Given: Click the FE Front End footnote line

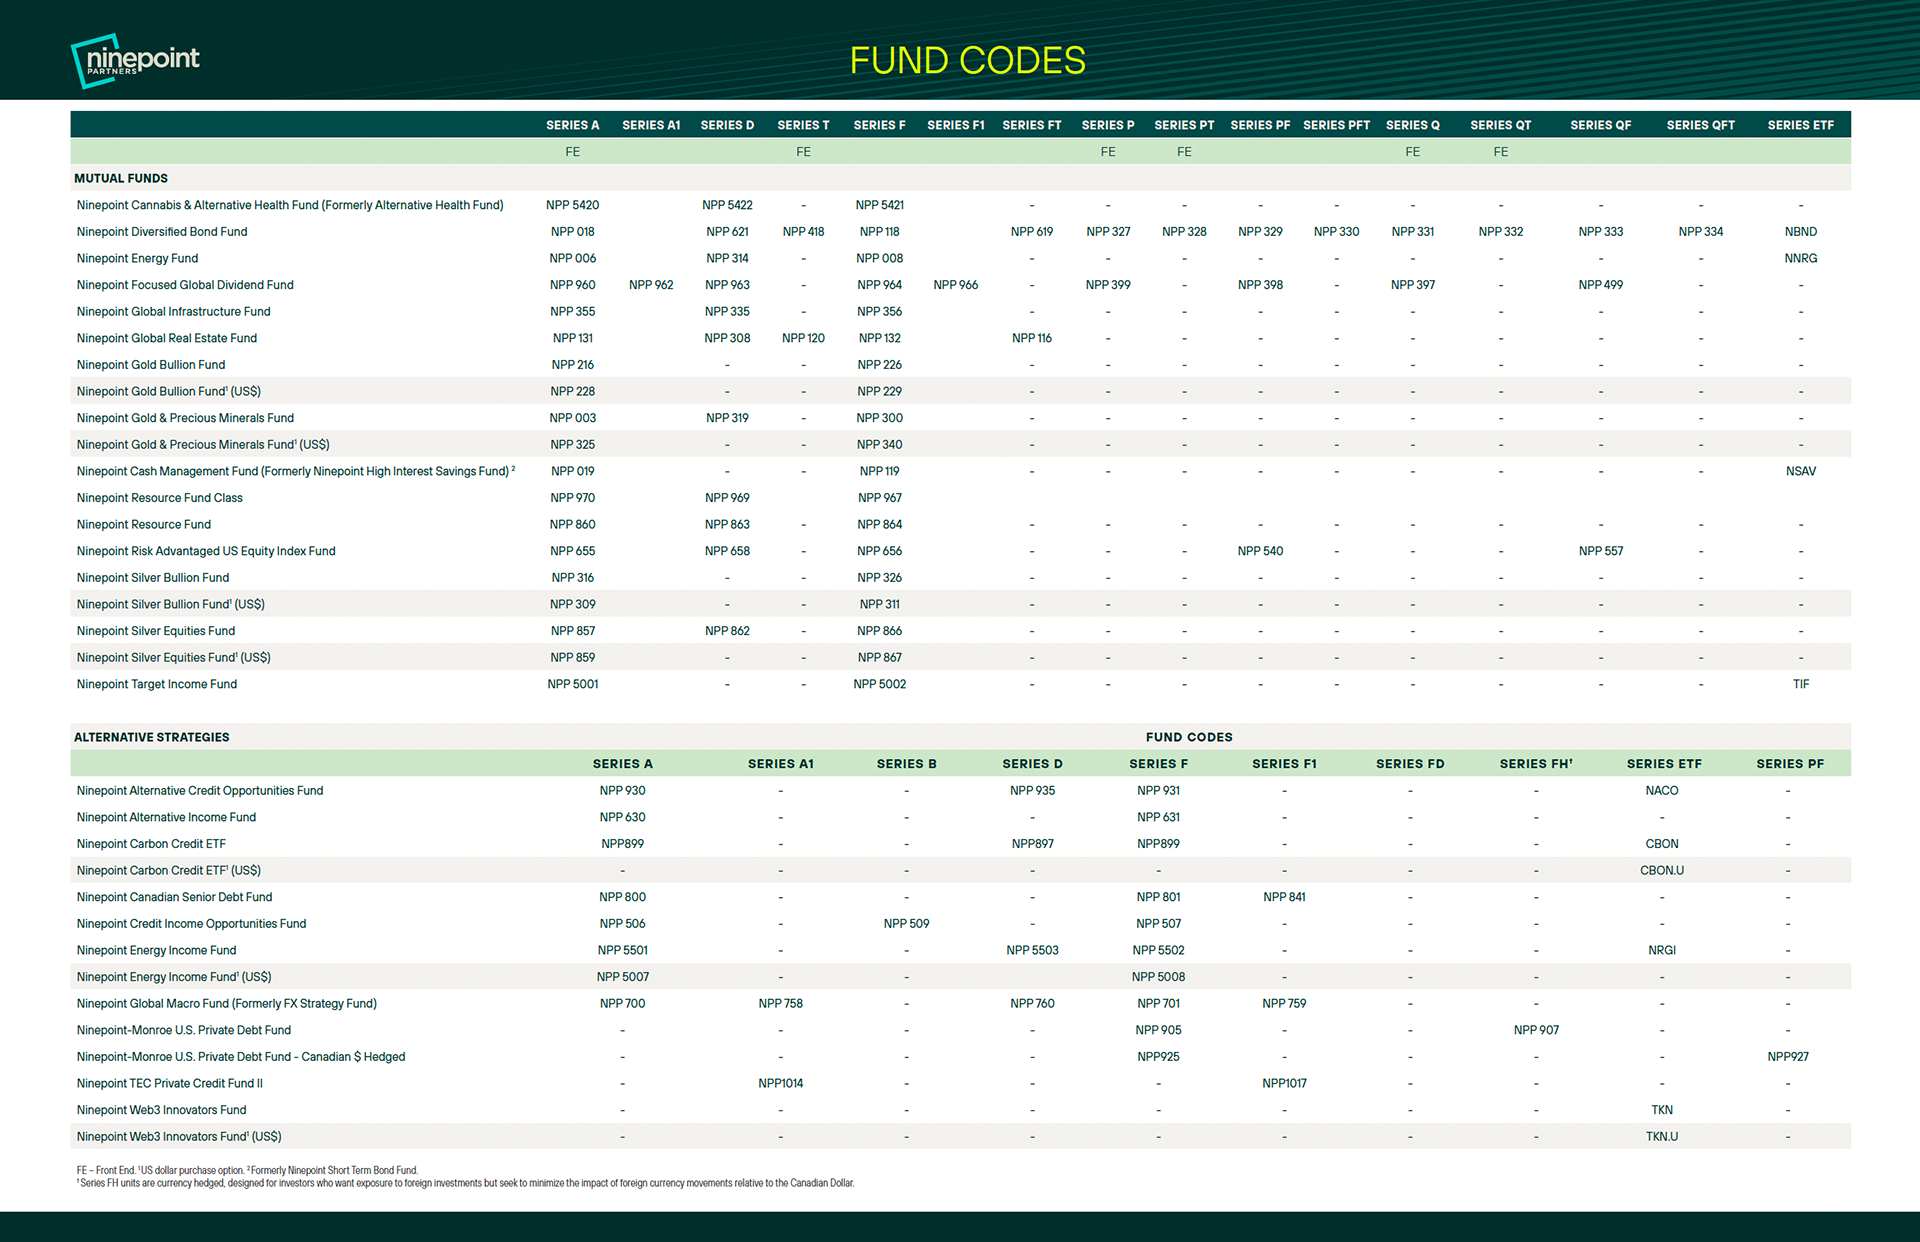Looking at the screenshot, I should (x=247, y=1170).
